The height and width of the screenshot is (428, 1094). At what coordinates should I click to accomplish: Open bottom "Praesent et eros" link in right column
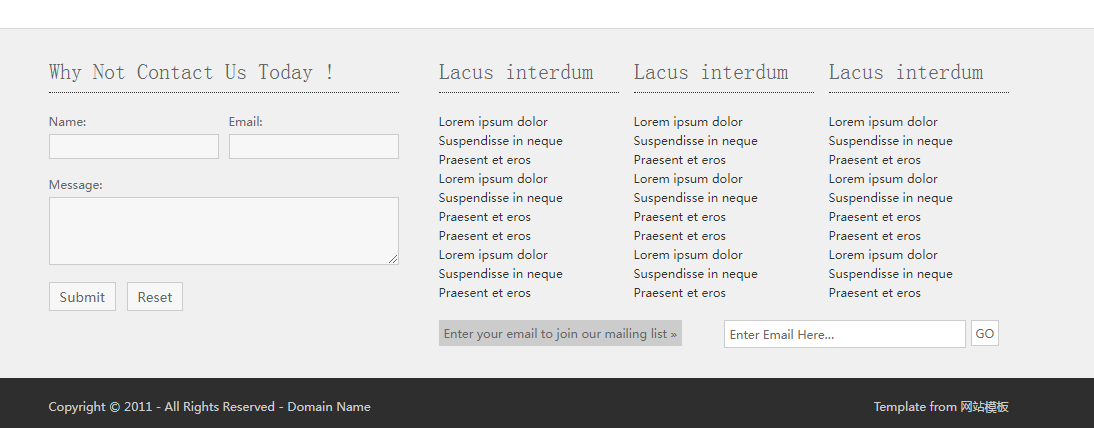(x=875, y=293)
